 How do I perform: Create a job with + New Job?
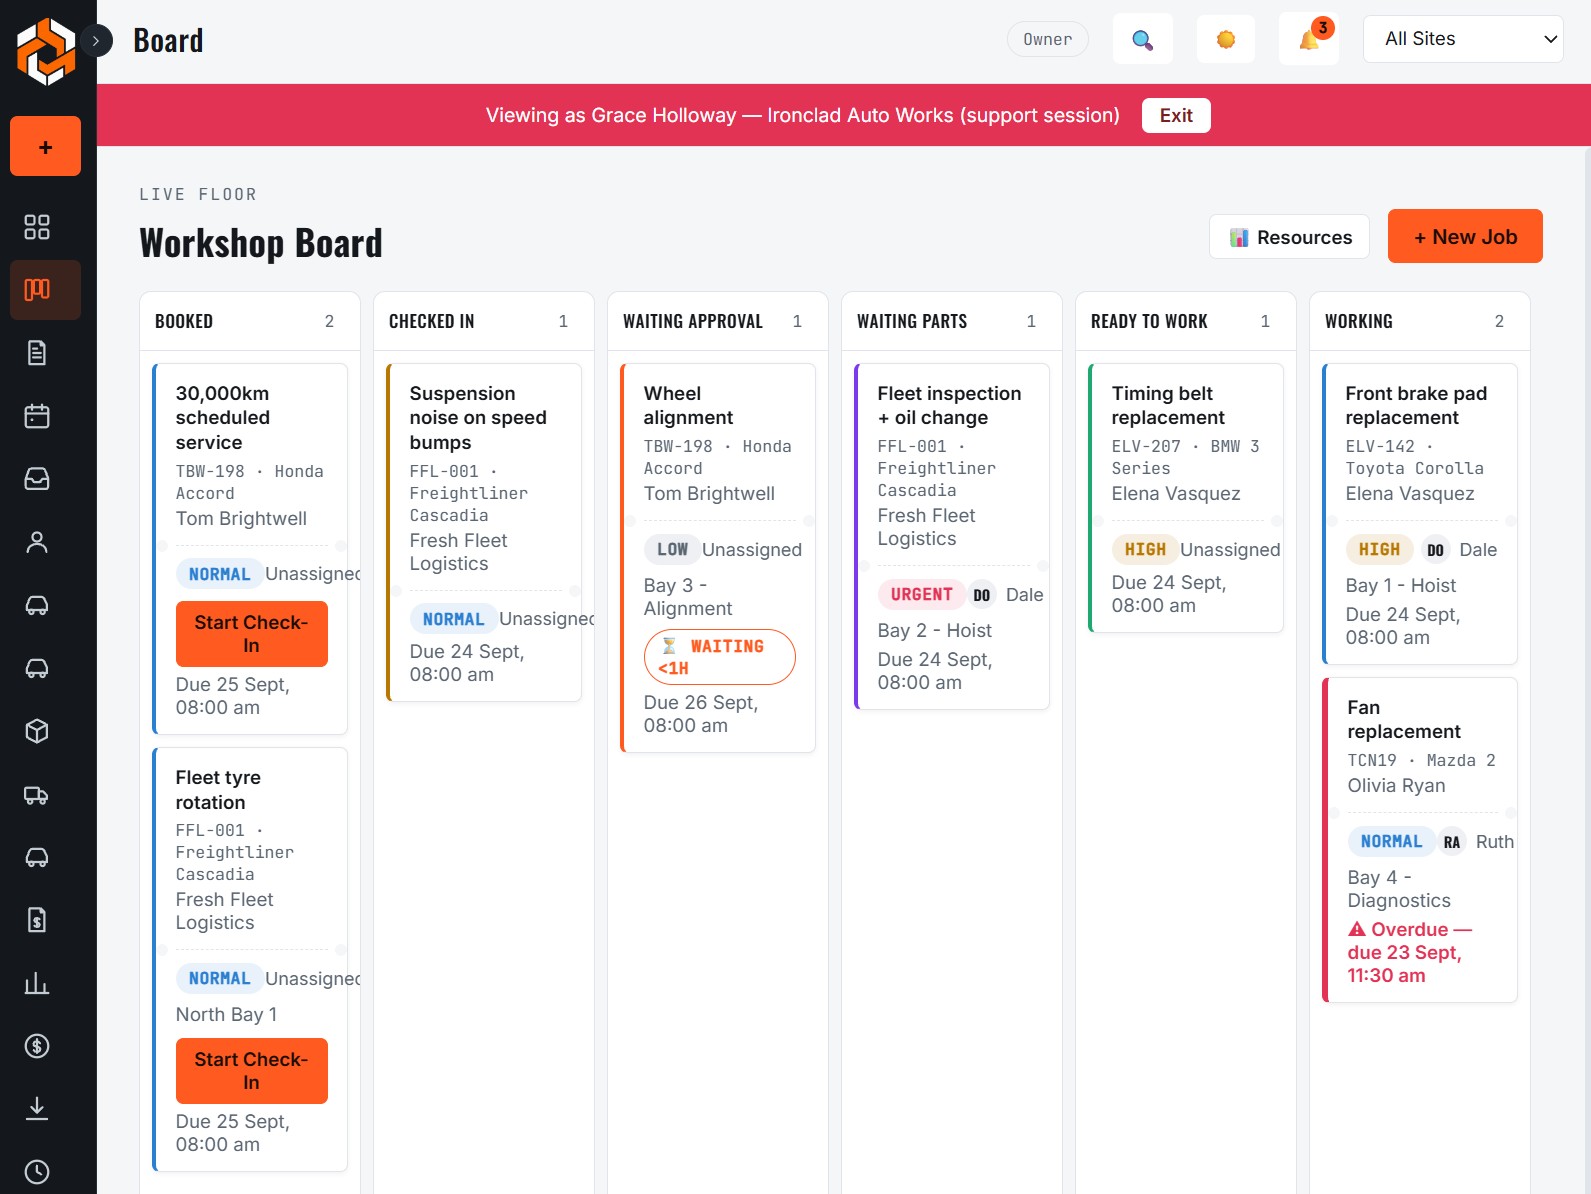point(1465,237)
